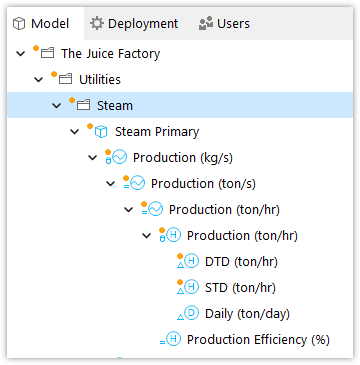Collapse the wave-icon Production (ton/hr) node
This screenshot has height=365, width=360.
129,210
